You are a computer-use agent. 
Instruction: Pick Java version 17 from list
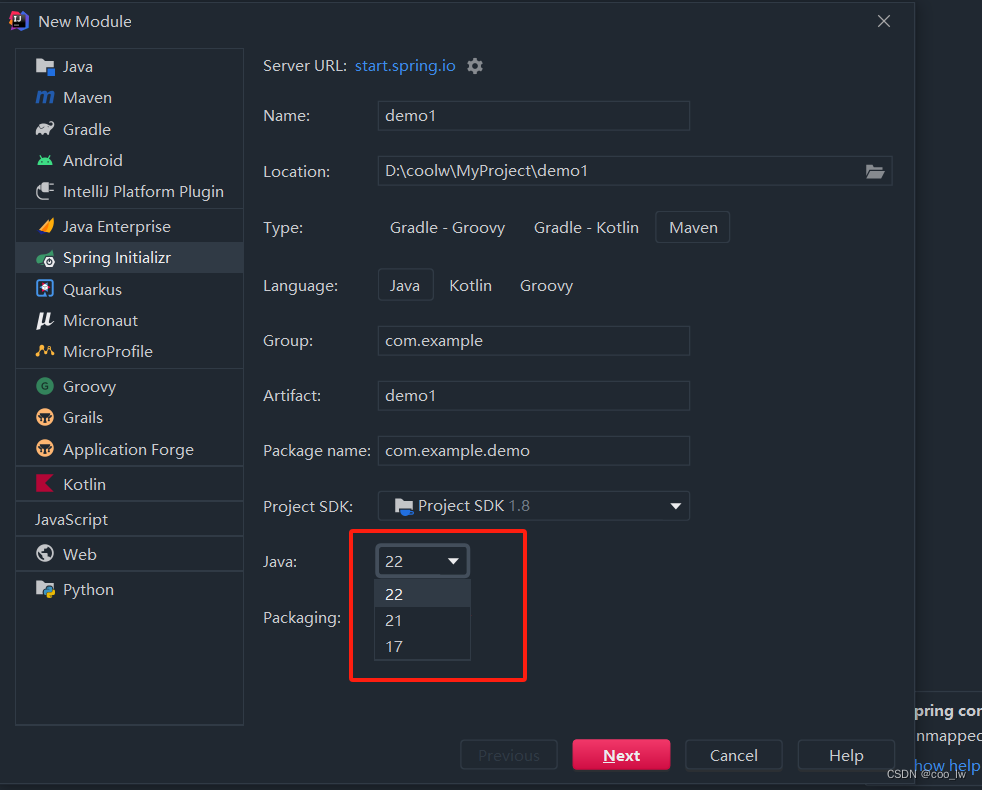tap(422, 647)
